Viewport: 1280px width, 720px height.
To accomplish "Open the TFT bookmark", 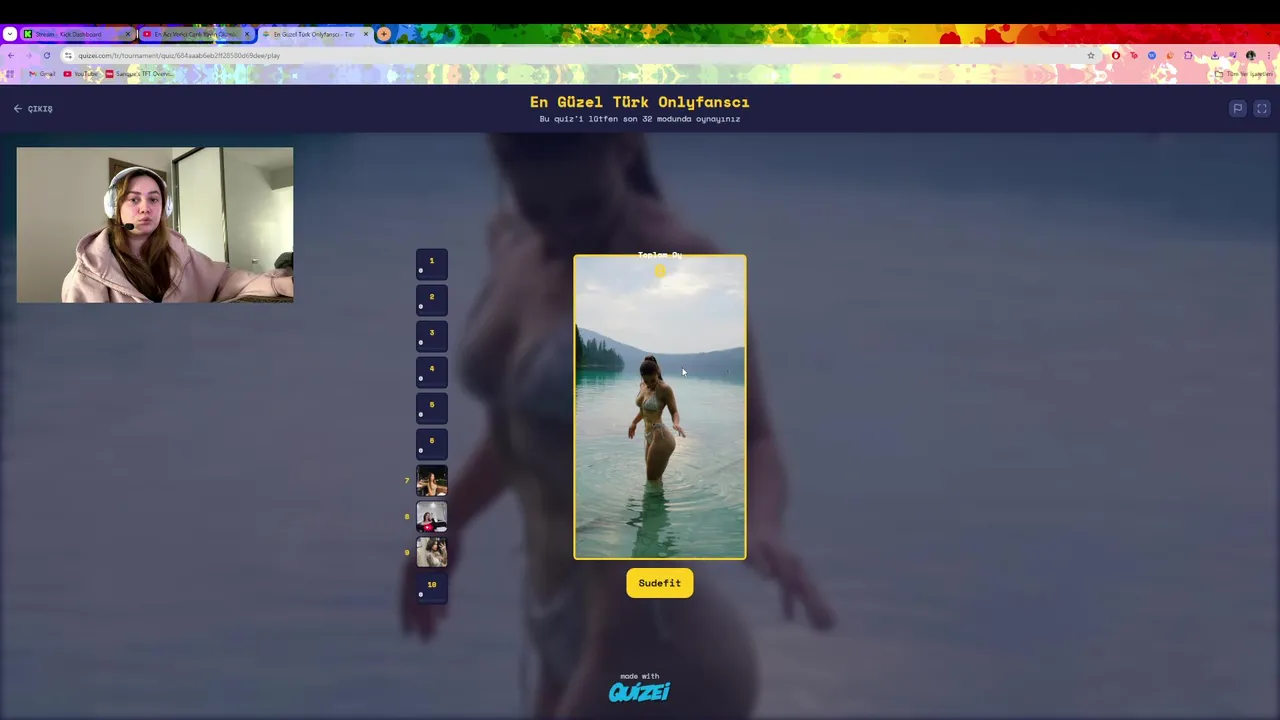I will point(139,73).
